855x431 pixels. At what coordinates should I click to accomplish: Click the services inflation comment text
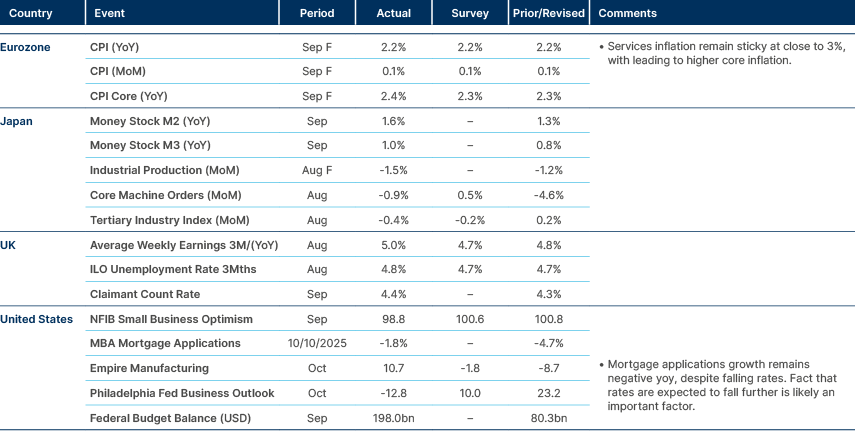coord(726,54)
